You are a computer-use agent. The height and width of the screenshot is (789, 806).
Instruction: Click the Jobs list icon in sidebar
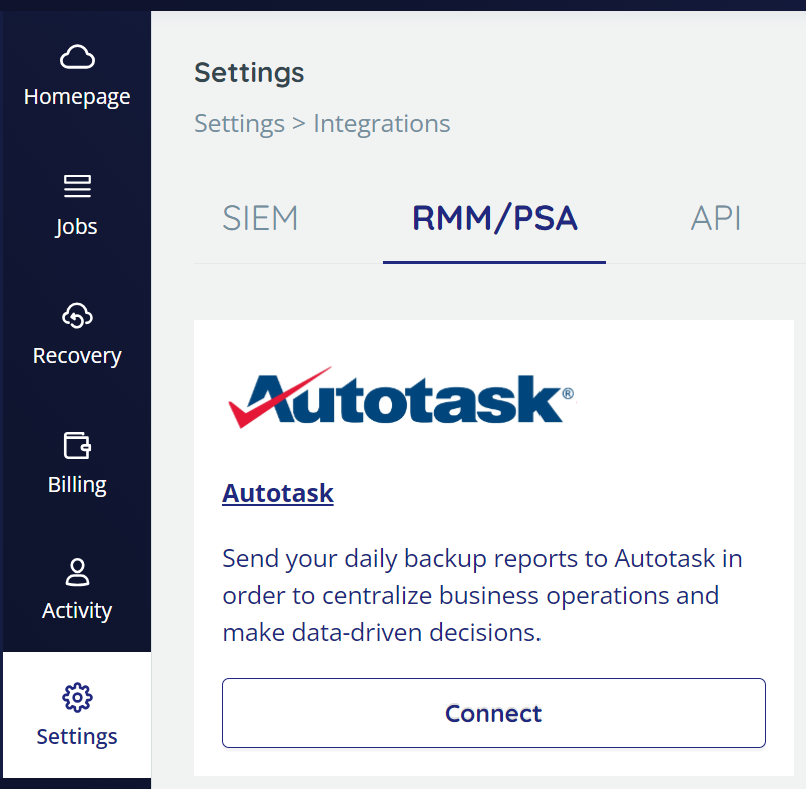coord(77,186)
